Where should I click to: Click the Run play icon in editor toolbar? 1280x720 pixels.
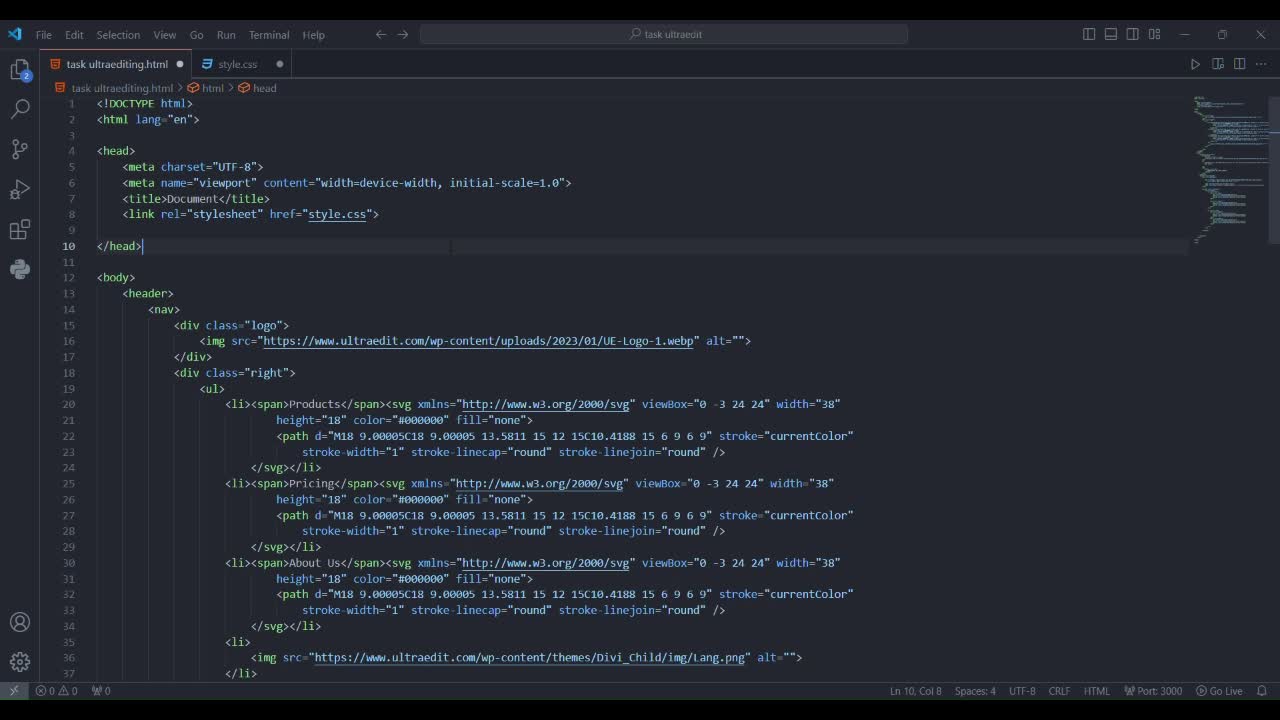[x=1195, y=64]
